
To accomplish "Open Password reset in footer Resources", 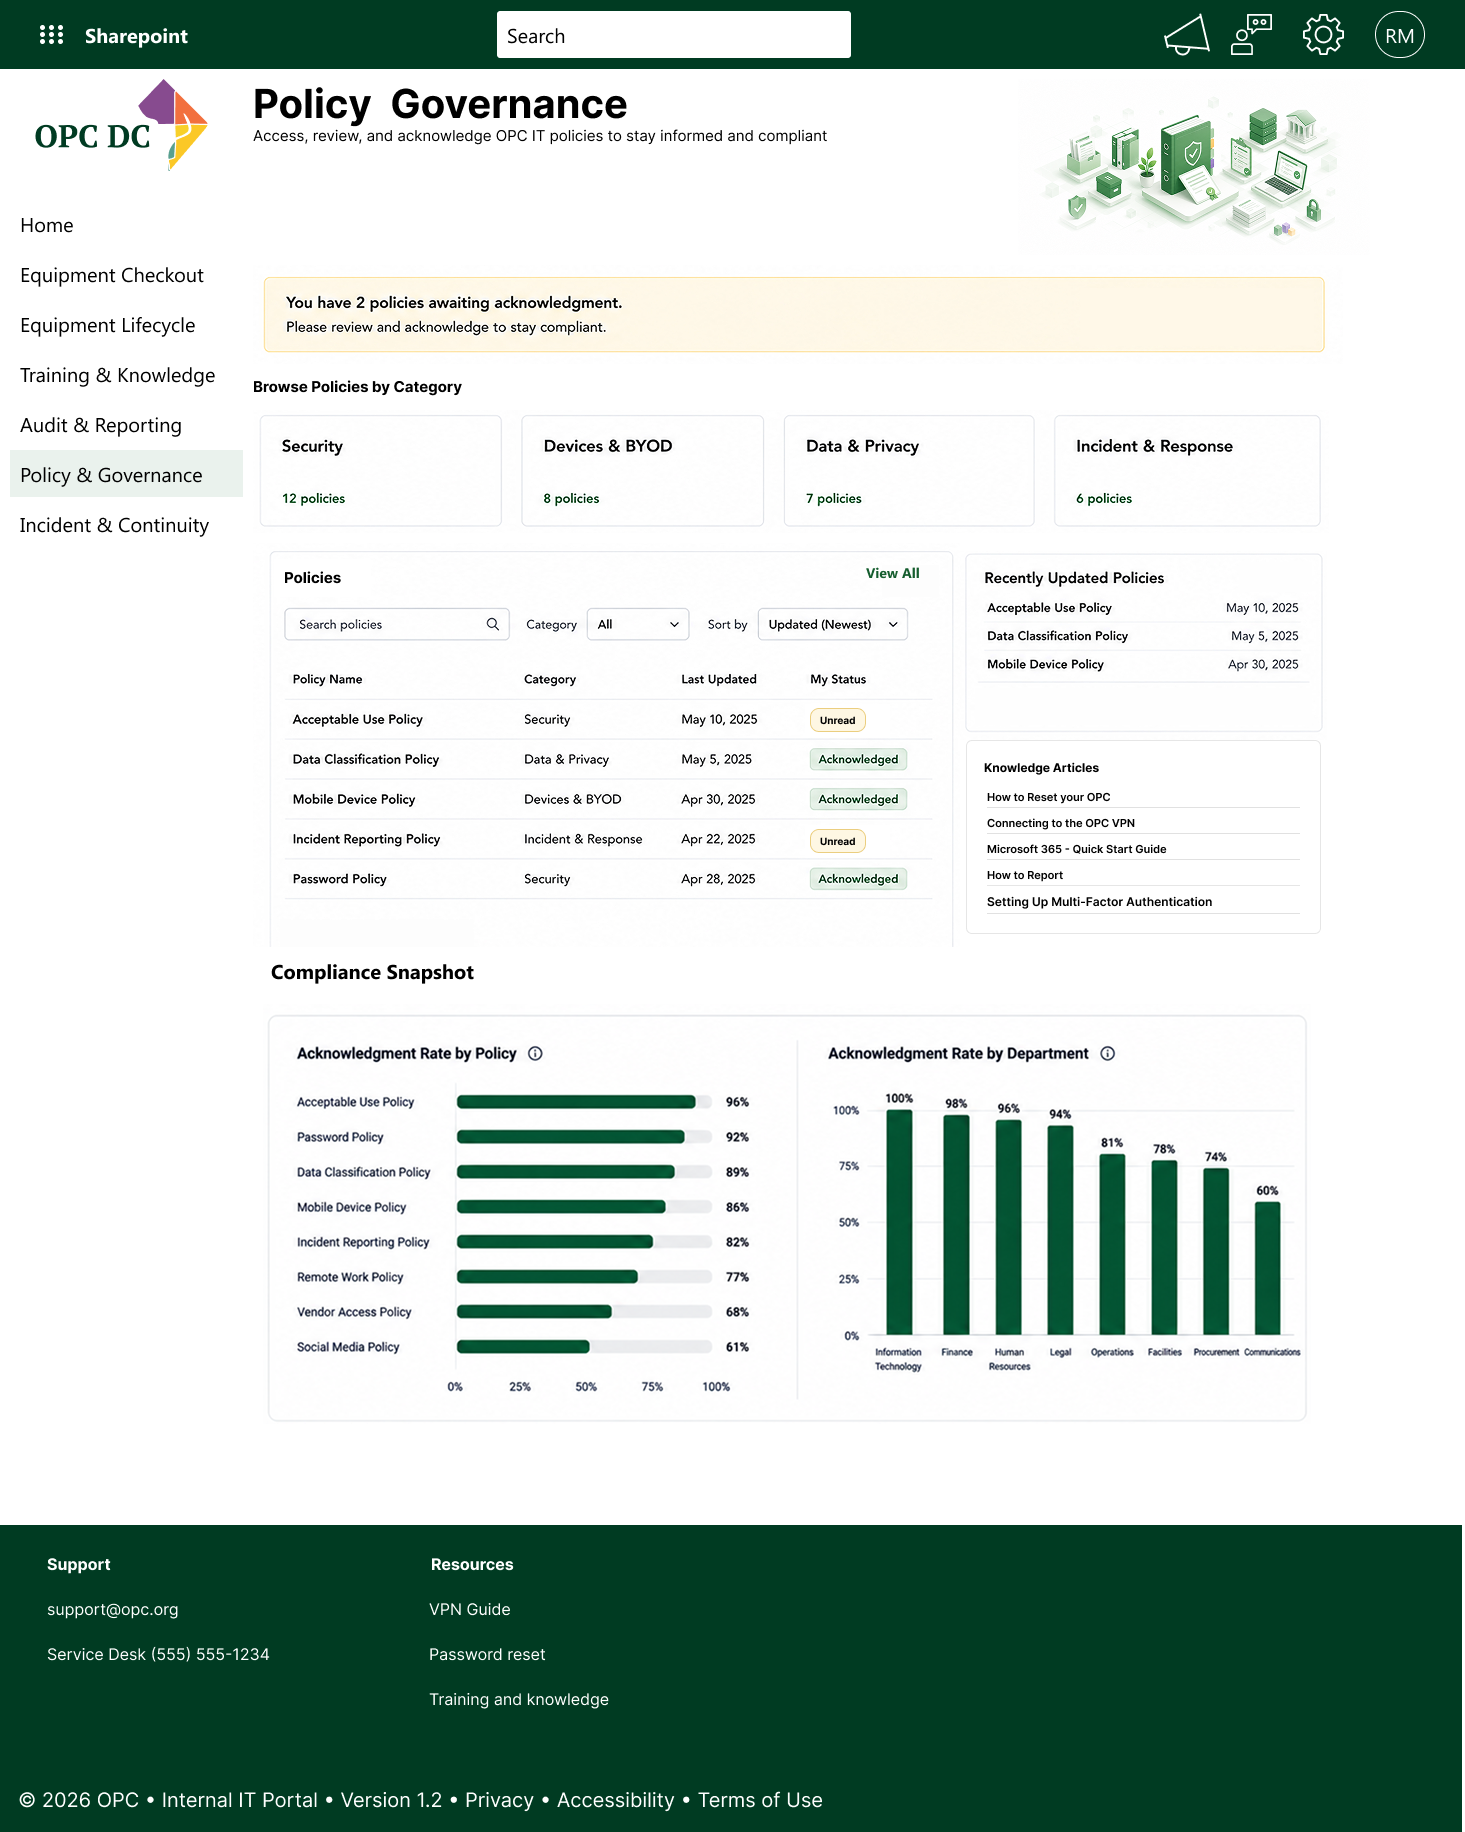I will click(487, 1654).
